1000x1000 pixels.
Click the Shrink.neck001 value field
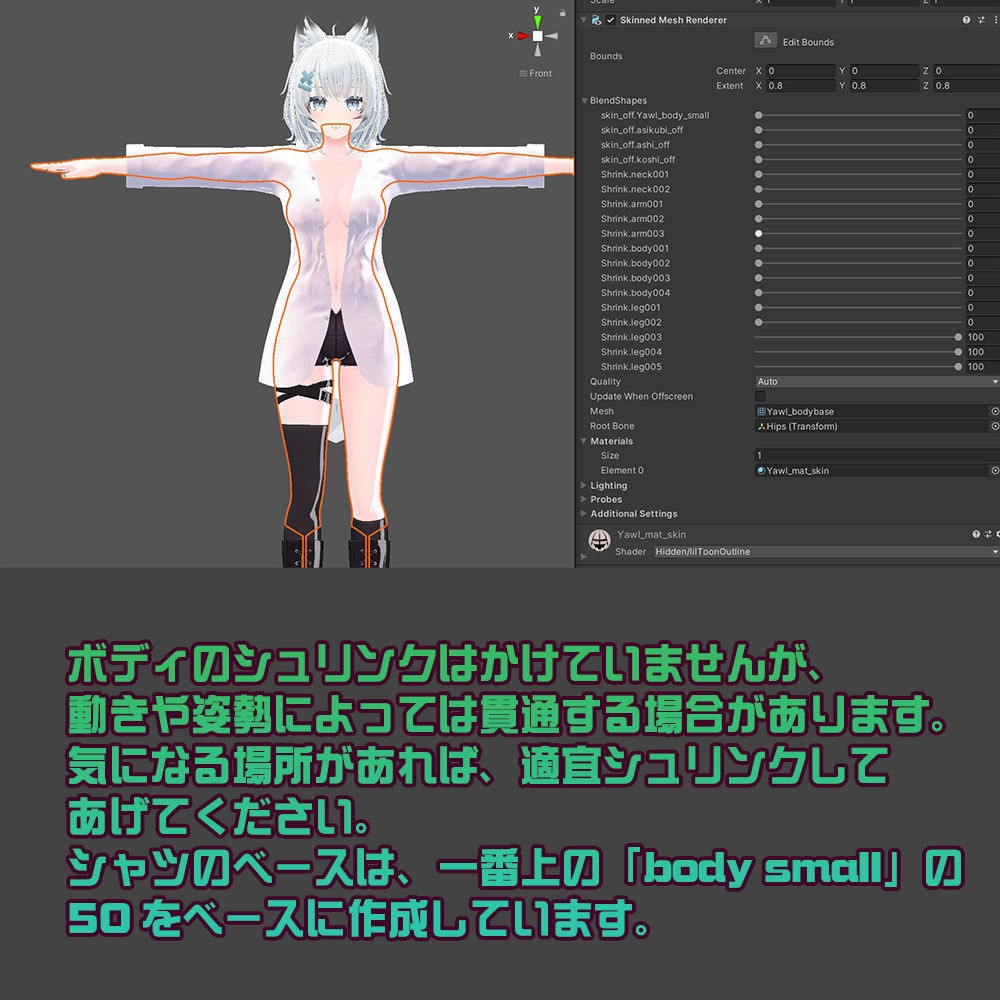click(982, 174)
